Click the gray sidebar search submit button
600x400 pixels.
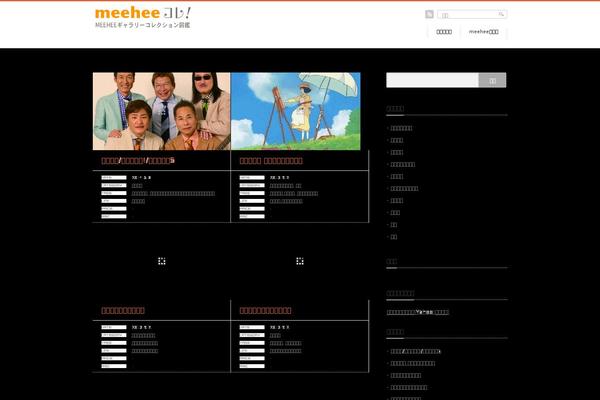pyautogui.click(x=492, y=80)
